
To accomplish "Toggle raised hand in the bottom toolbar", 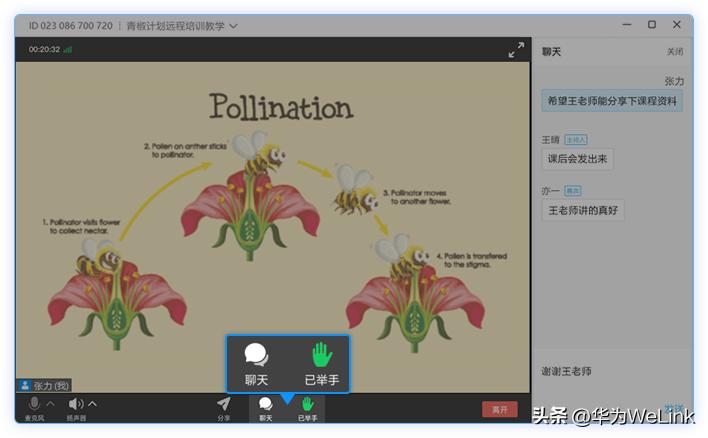I will coord(307,408).
